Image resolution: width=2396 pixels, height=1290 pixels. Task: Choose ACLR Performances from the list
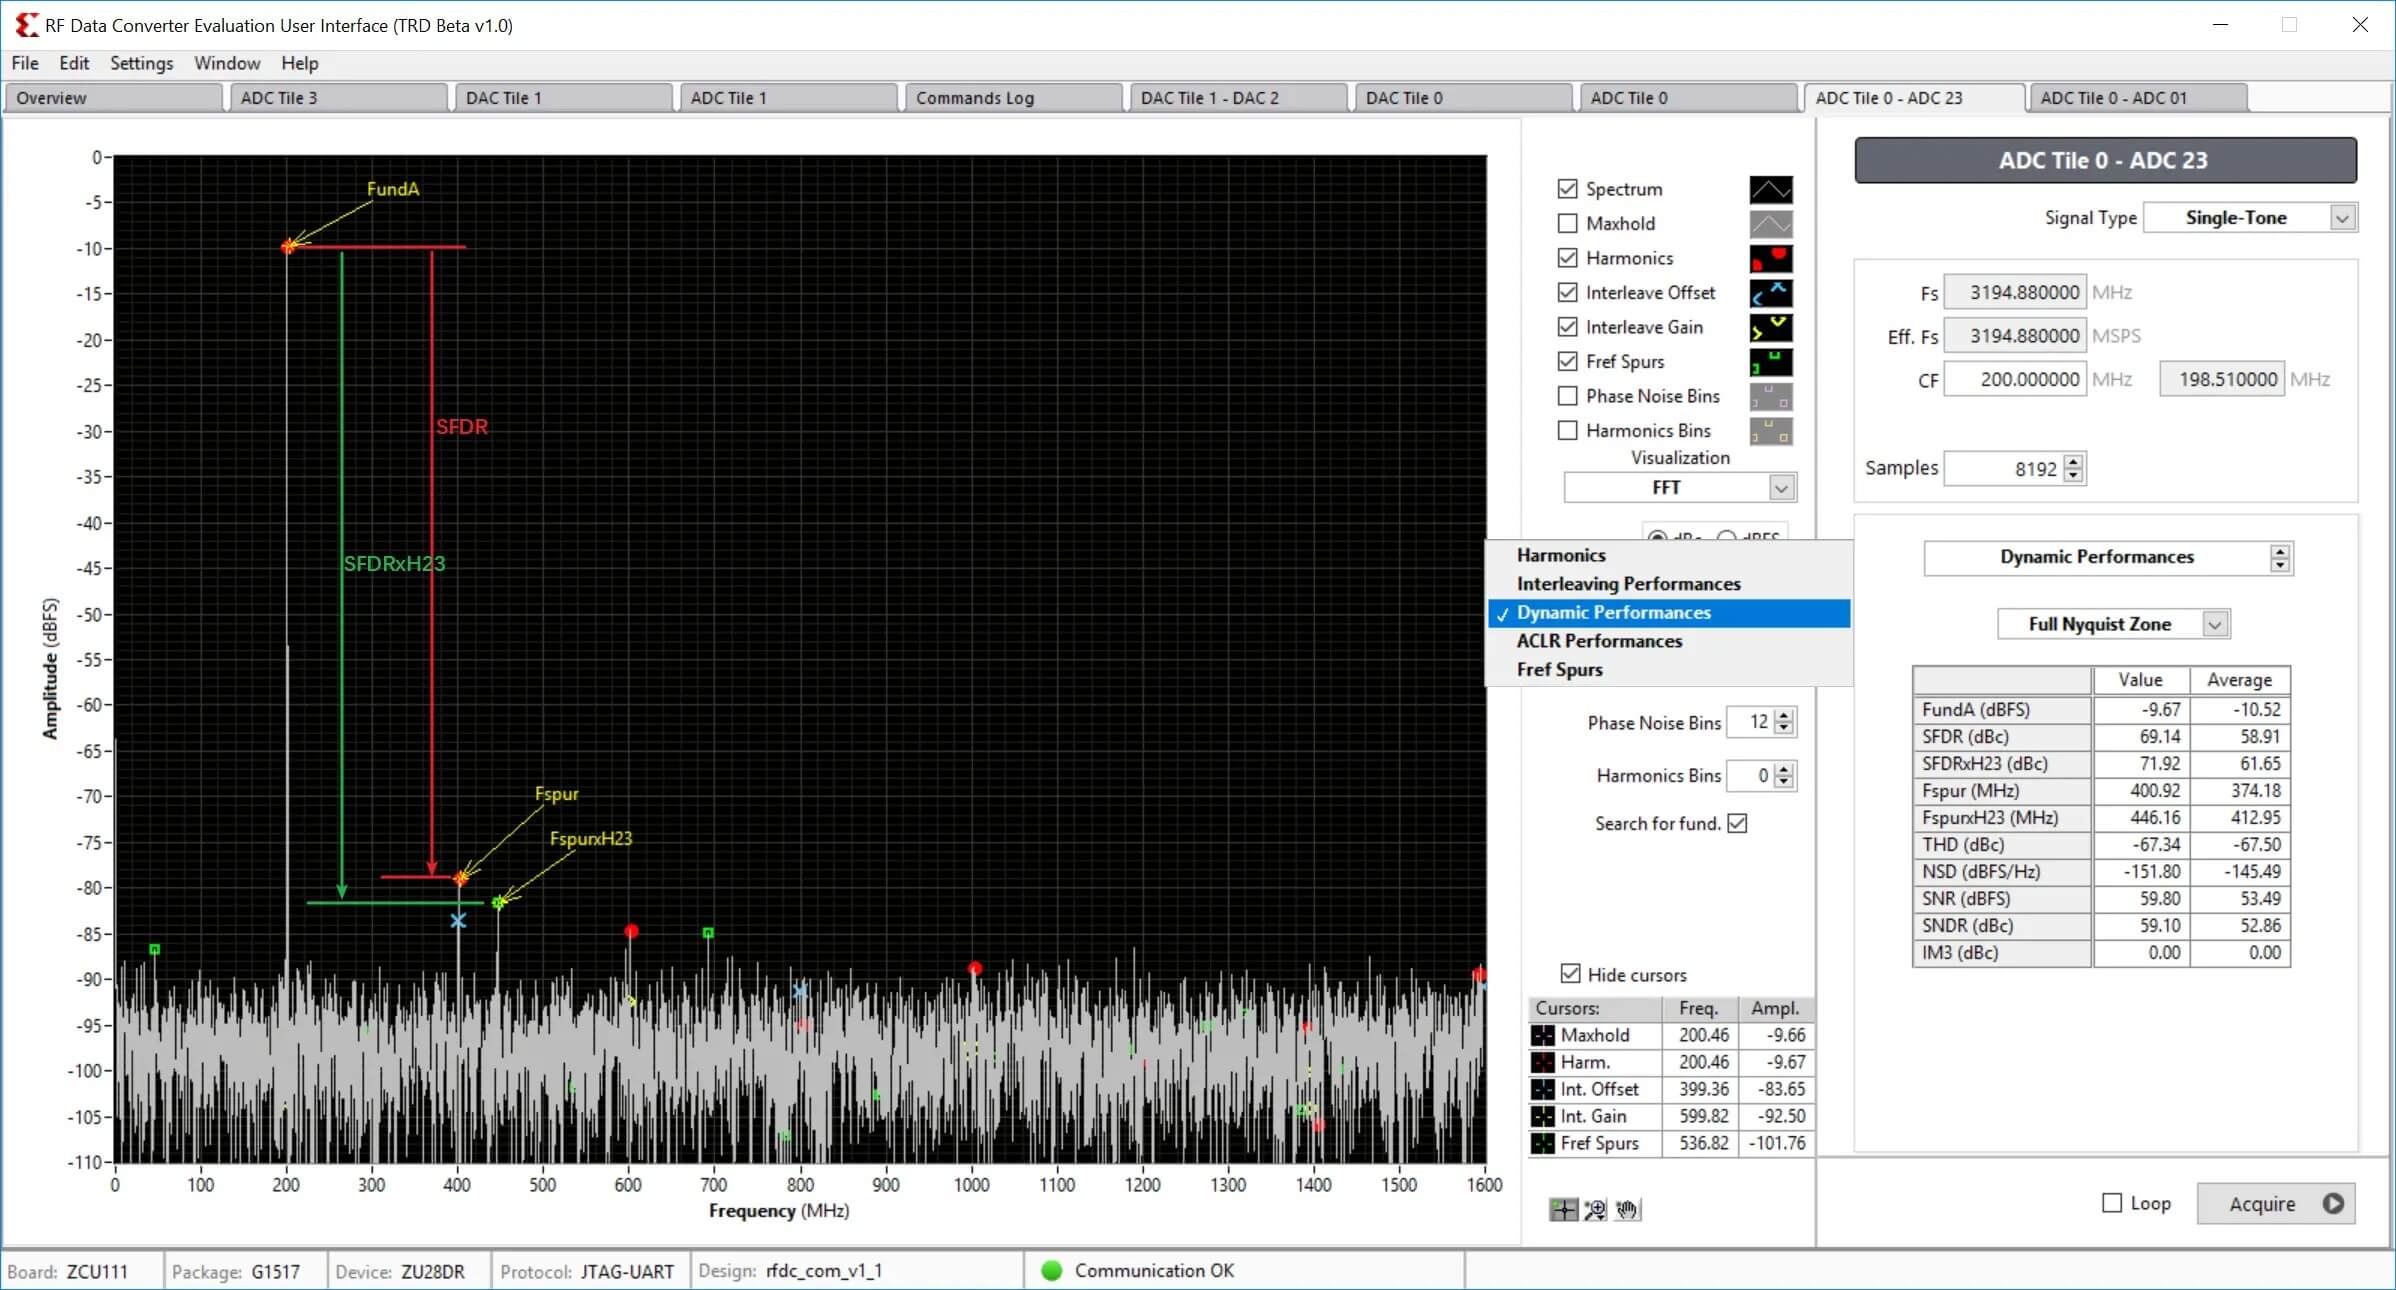pyautogui.click(x=1599, y=641)
